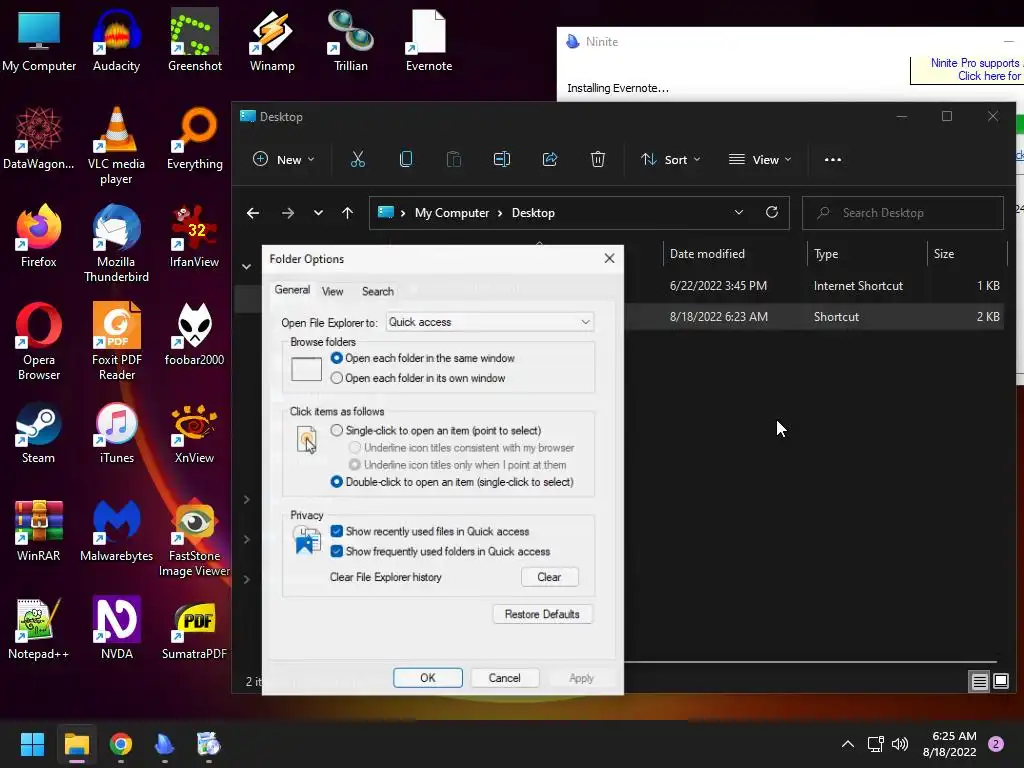Click the Type column header
Viewport: 1024px width, 768px height.
(825, 253)
